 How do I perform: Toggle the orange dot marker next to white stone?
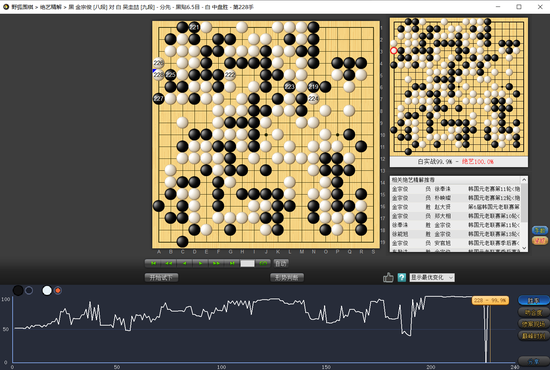58,290
